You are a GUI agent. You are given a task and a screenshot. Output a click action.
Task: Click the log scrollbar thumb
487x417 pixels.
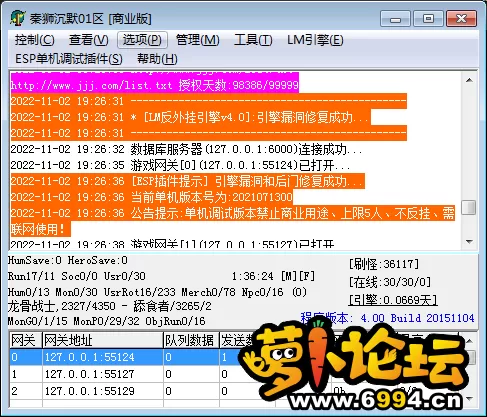point(469,207)
